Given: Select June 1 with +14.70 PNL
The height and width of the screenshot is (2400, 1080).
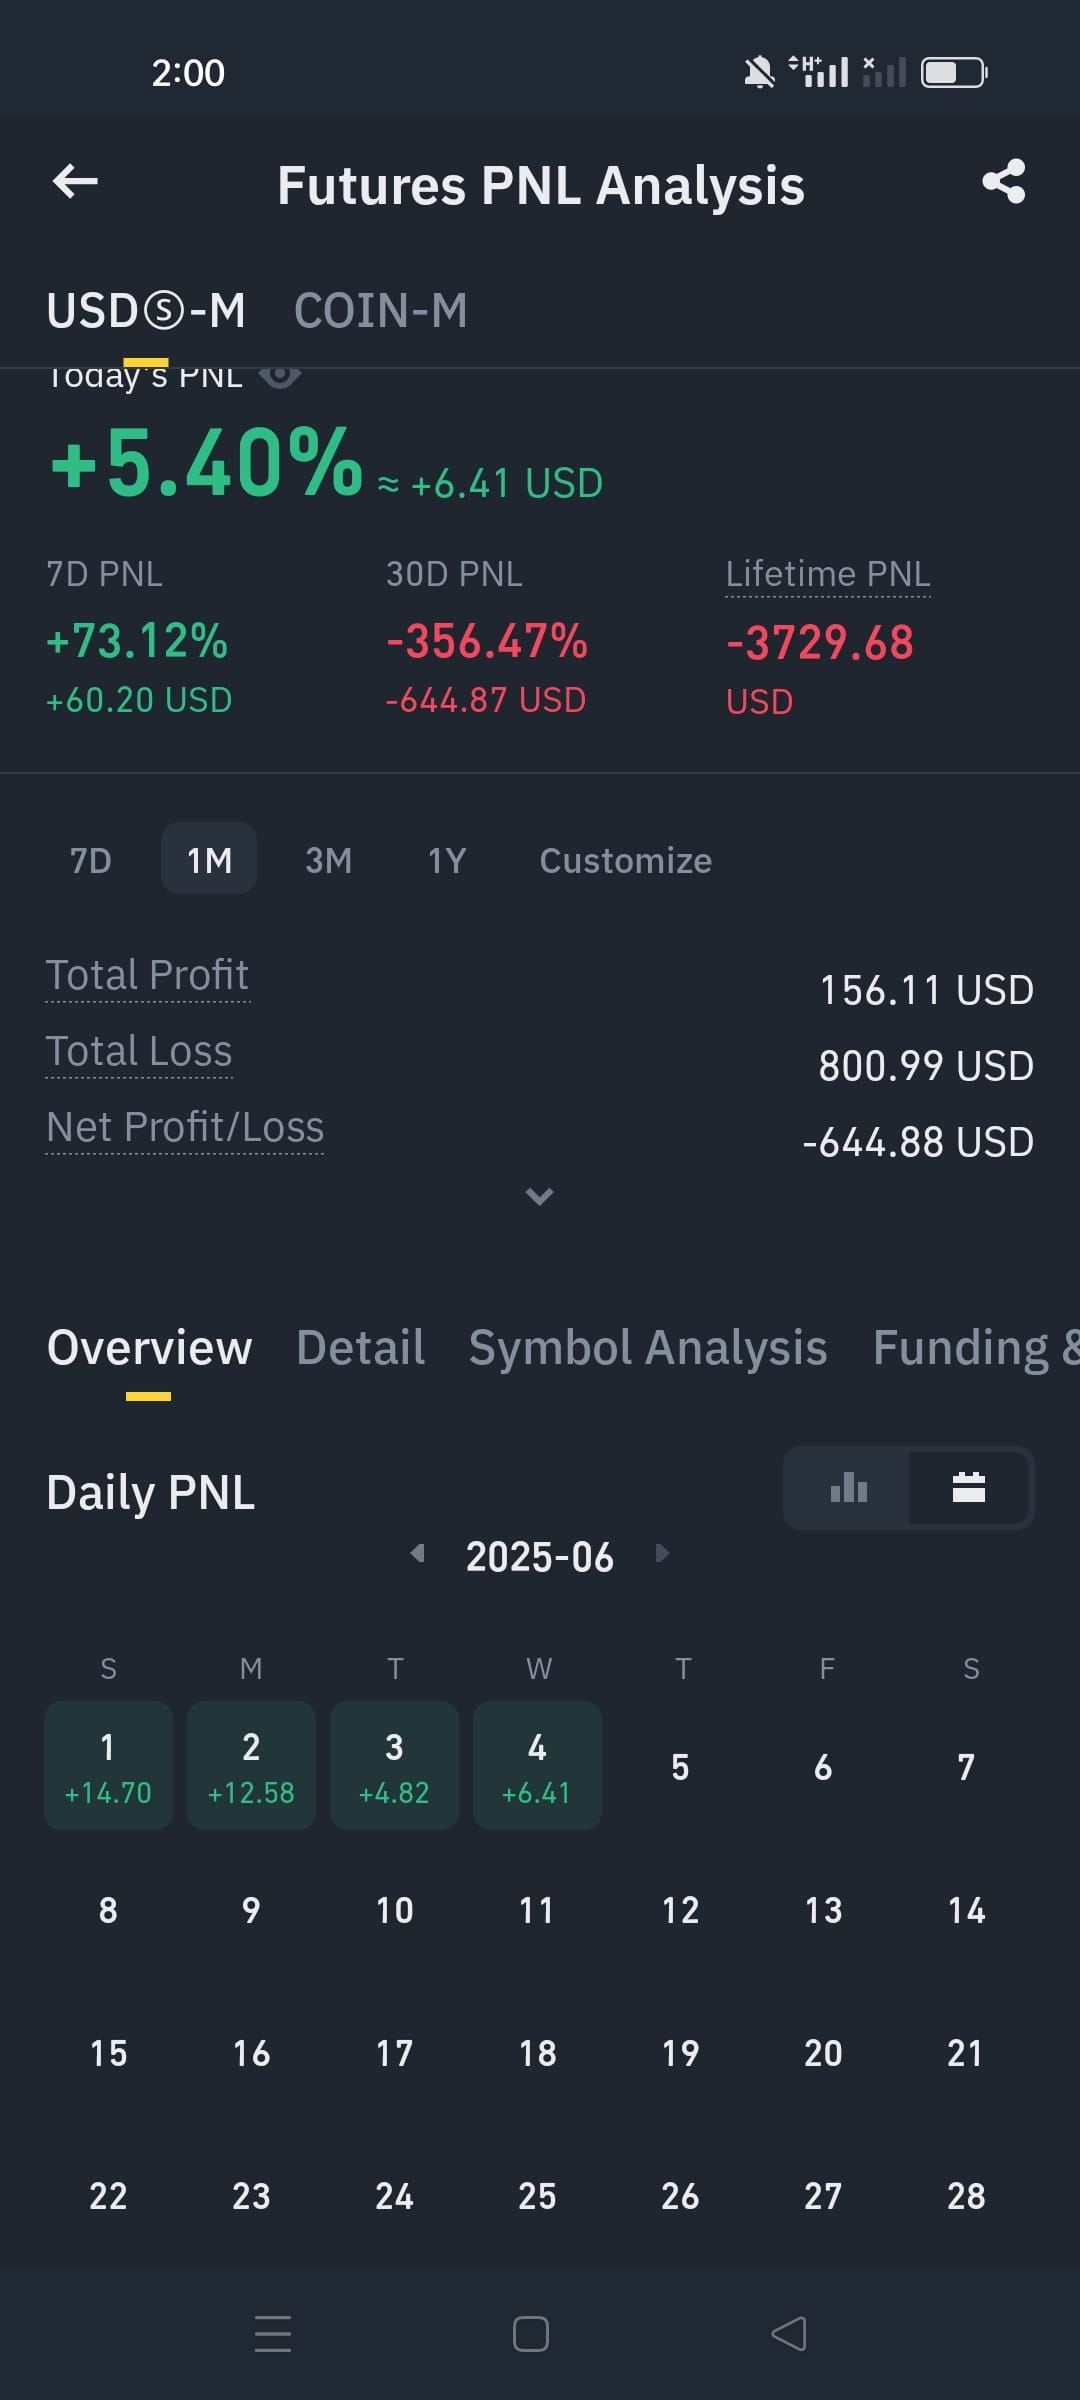Looking at the screenshot, I should (108, 1765).
